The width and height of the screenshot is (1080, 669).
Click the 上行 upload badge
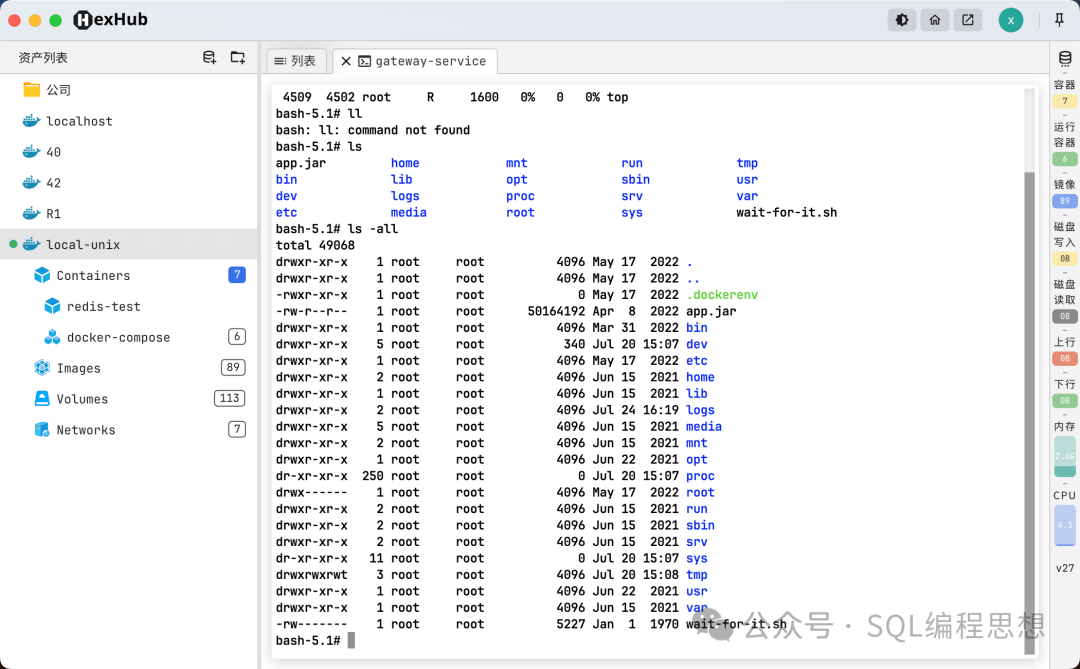1065,358
